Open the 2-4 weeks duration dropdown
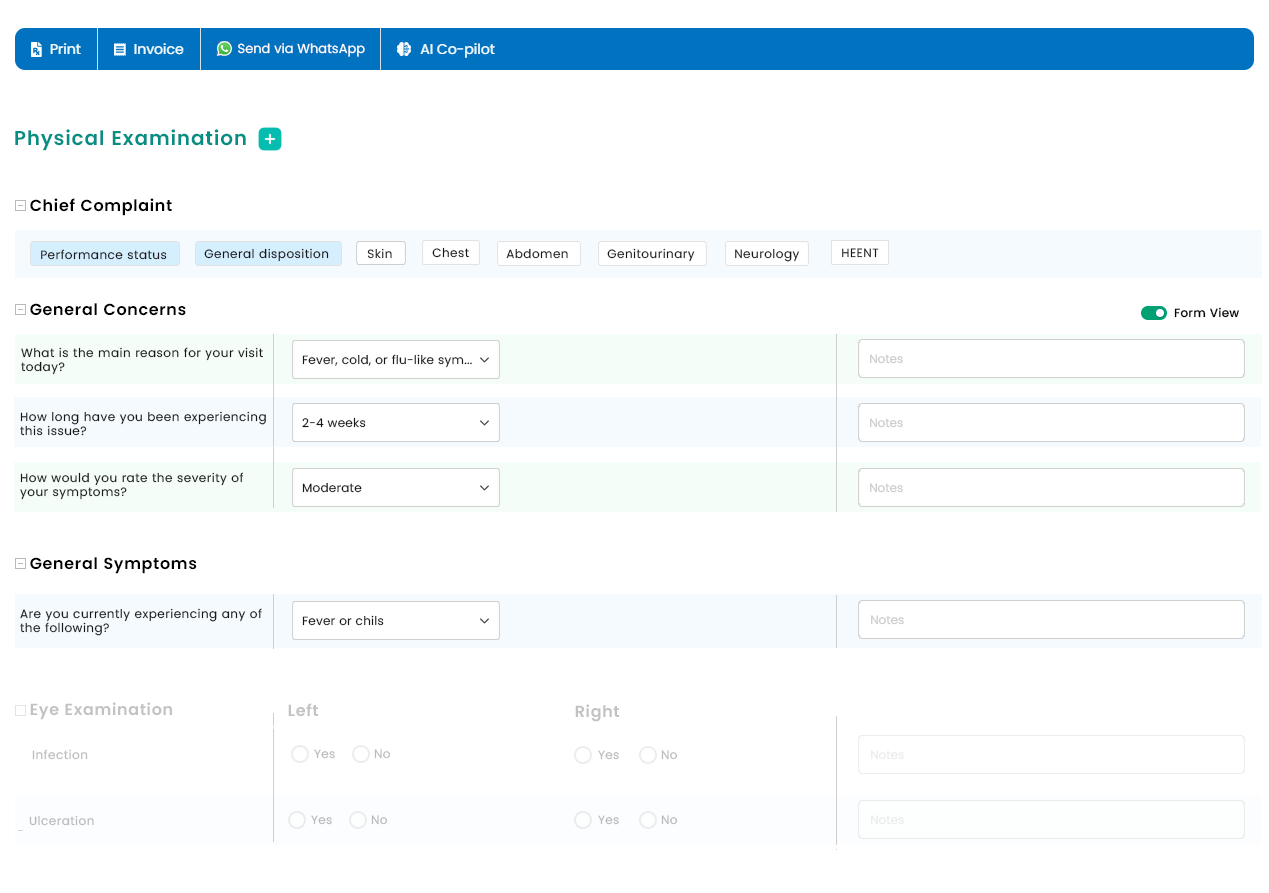This screenshot has height=893, width=1269. pos(395,423)
